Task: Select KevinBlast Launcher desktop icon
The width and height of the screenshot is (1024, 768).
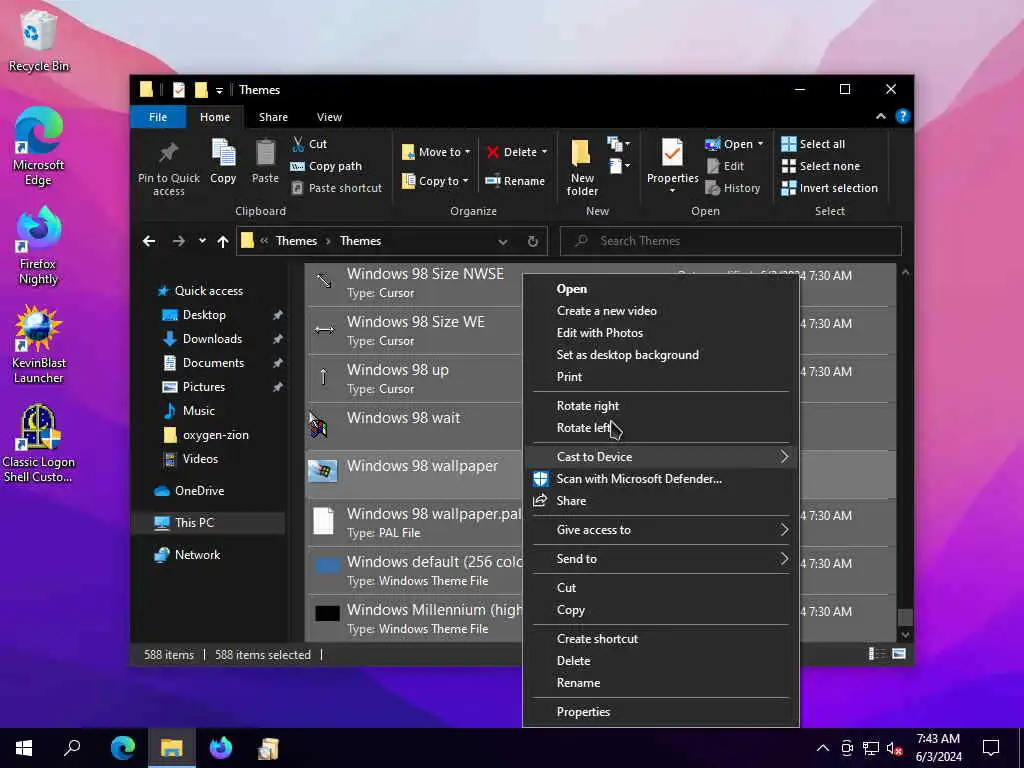Action: 39,345
